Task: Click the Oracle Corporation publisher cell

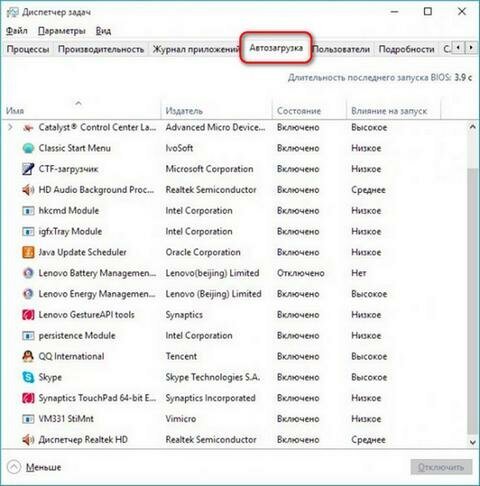Action: (203, 252)
